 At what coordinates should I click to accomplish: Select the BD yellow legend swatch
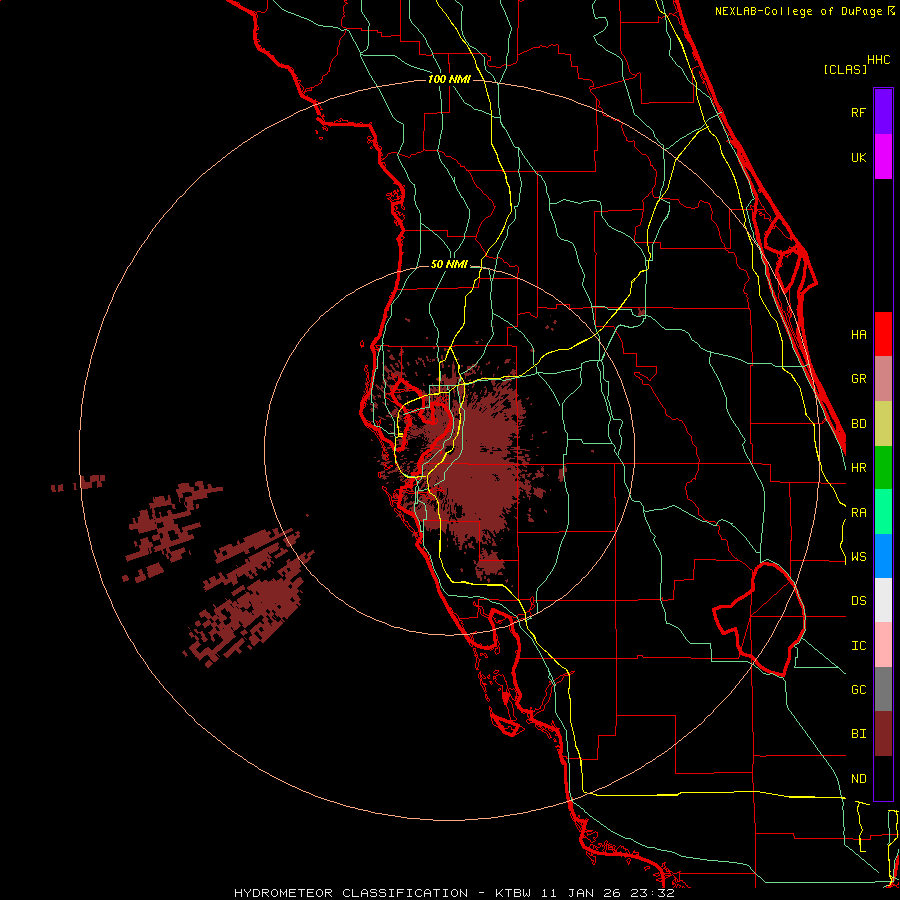tap(883, 423)
